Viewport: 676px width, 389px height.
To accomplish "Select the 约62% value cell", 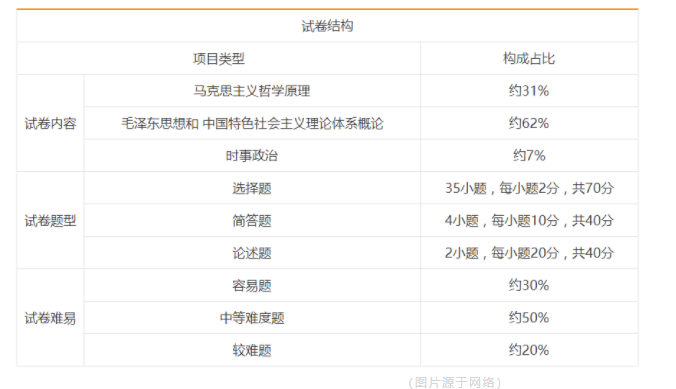I will [x=529, y=123].
